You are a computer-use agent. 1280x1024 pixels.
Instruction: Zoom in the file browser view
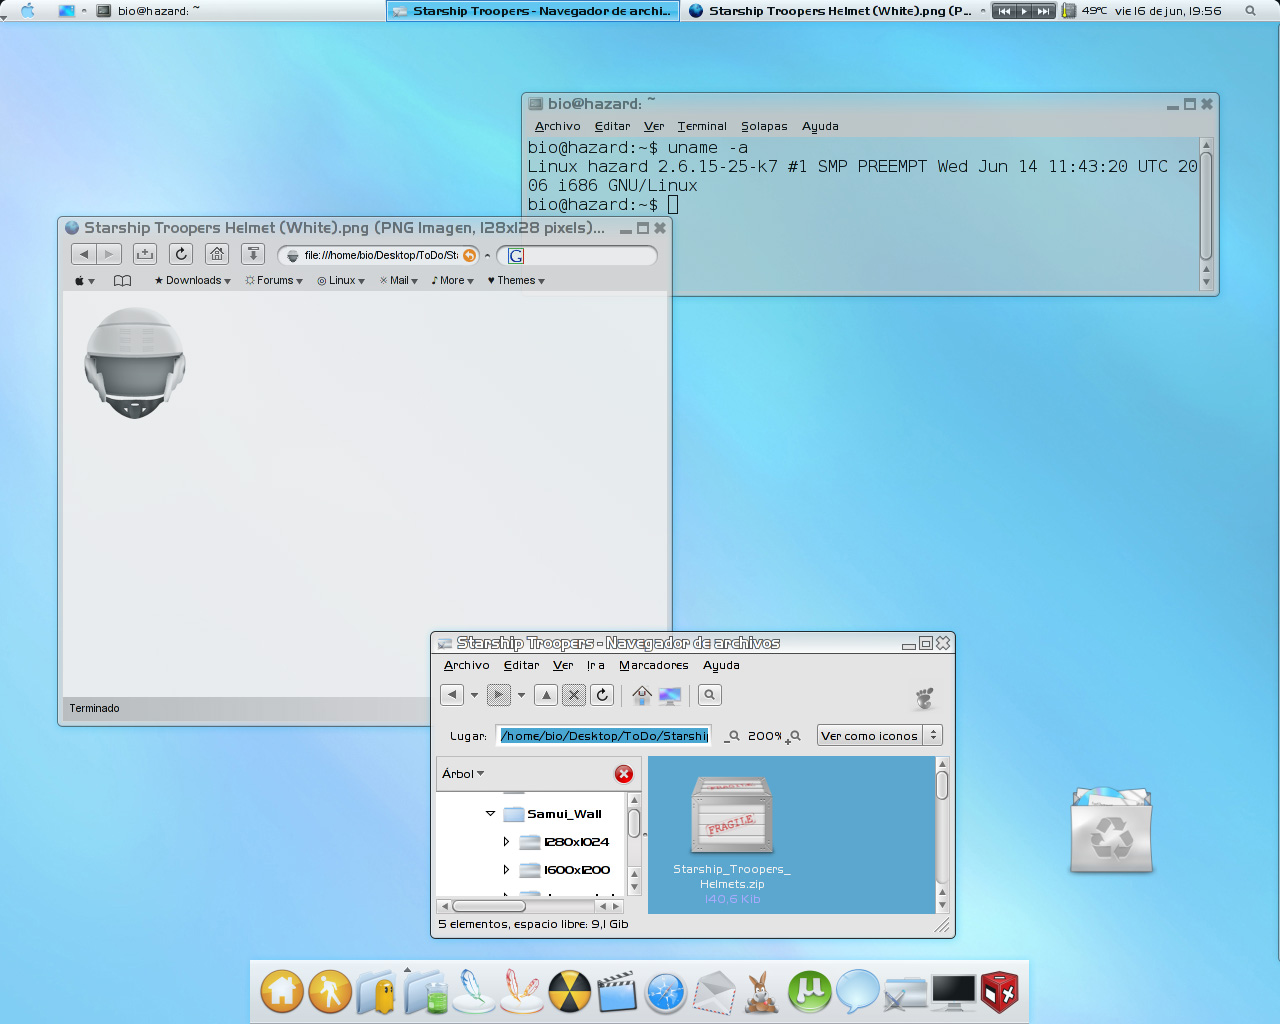point(794,736)
